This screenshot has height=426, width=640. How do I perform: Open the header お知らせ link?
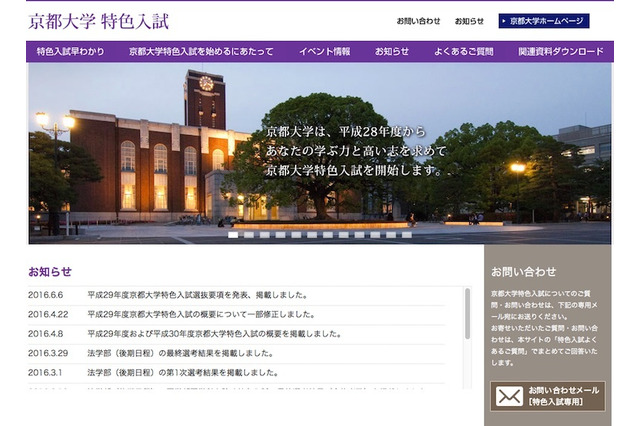[x=469, y=21]
